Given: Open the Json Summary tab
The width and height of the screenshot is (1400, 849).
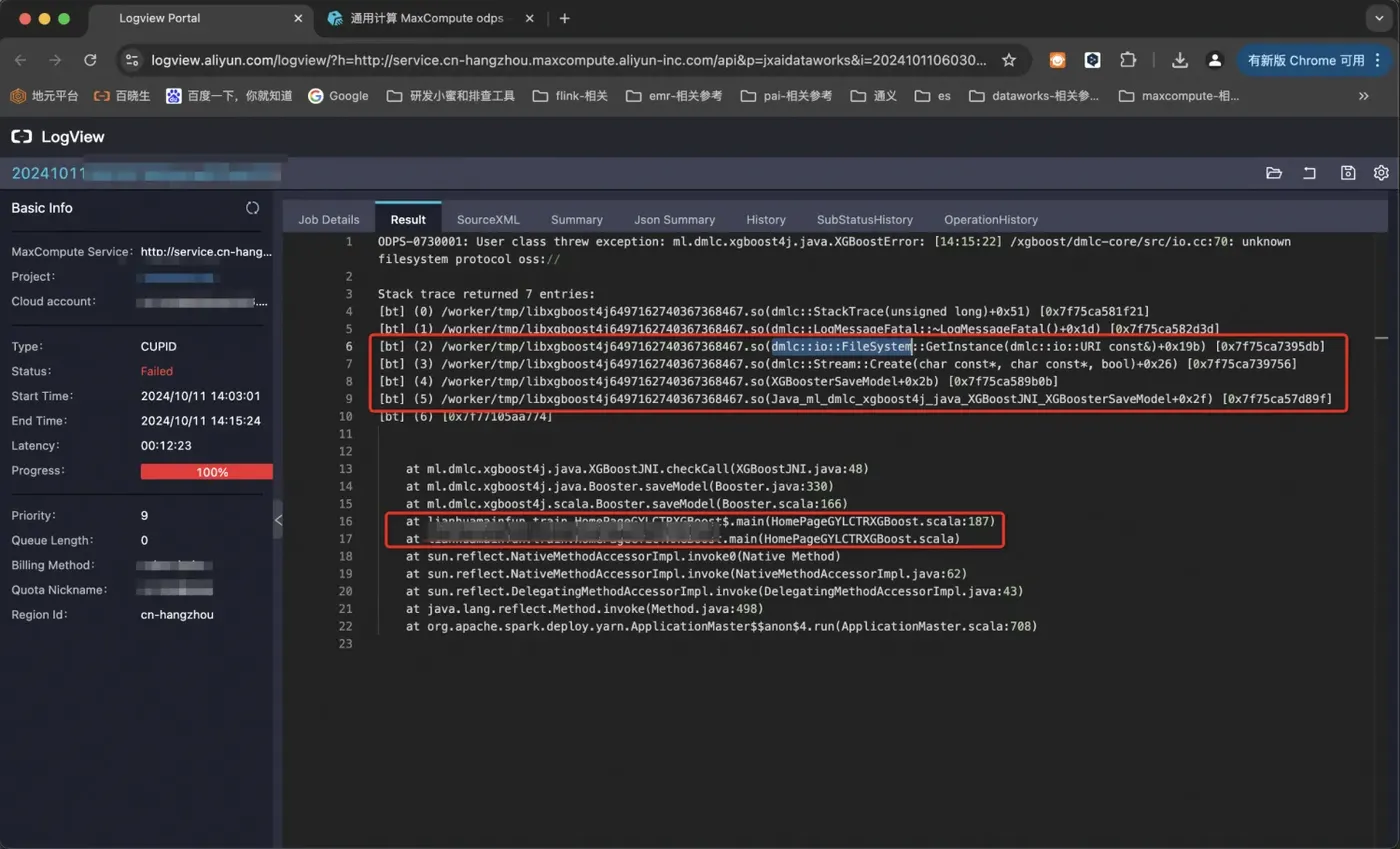Looking at the screenshot, I should (674, 219).
